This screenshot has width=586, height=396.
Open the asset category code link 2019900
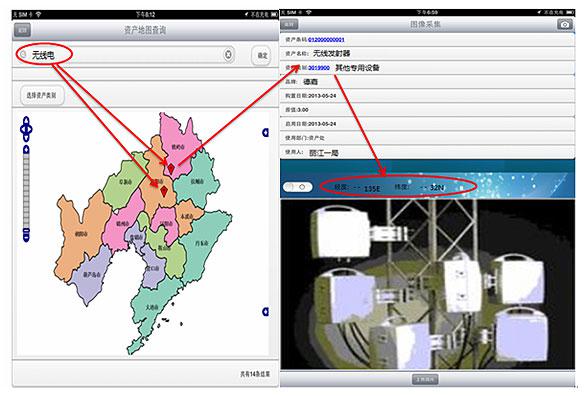319,68
